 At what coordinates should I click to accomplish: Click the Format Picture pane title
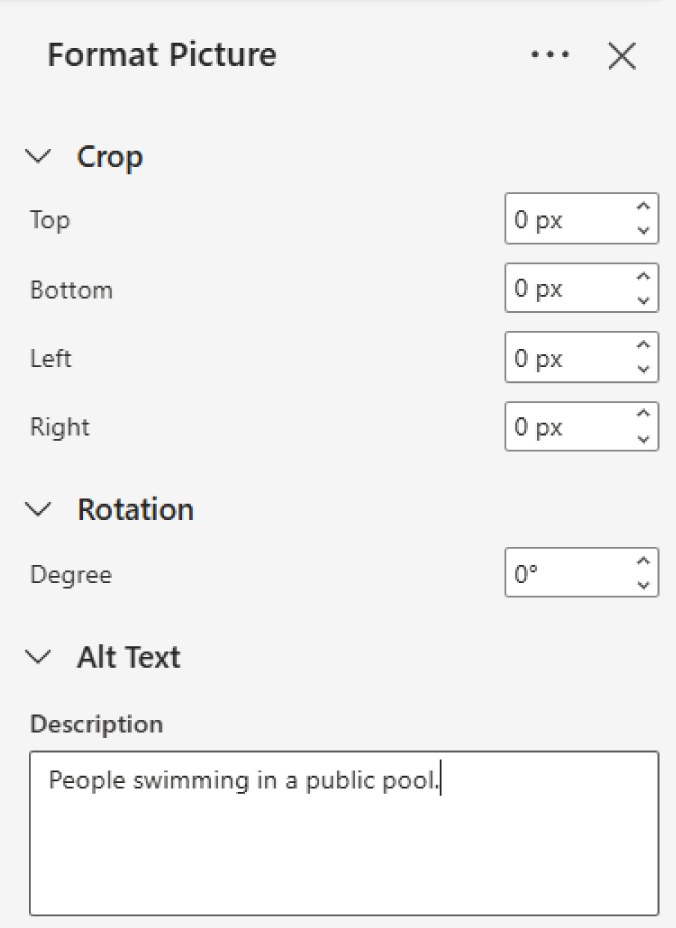point(161,56)
